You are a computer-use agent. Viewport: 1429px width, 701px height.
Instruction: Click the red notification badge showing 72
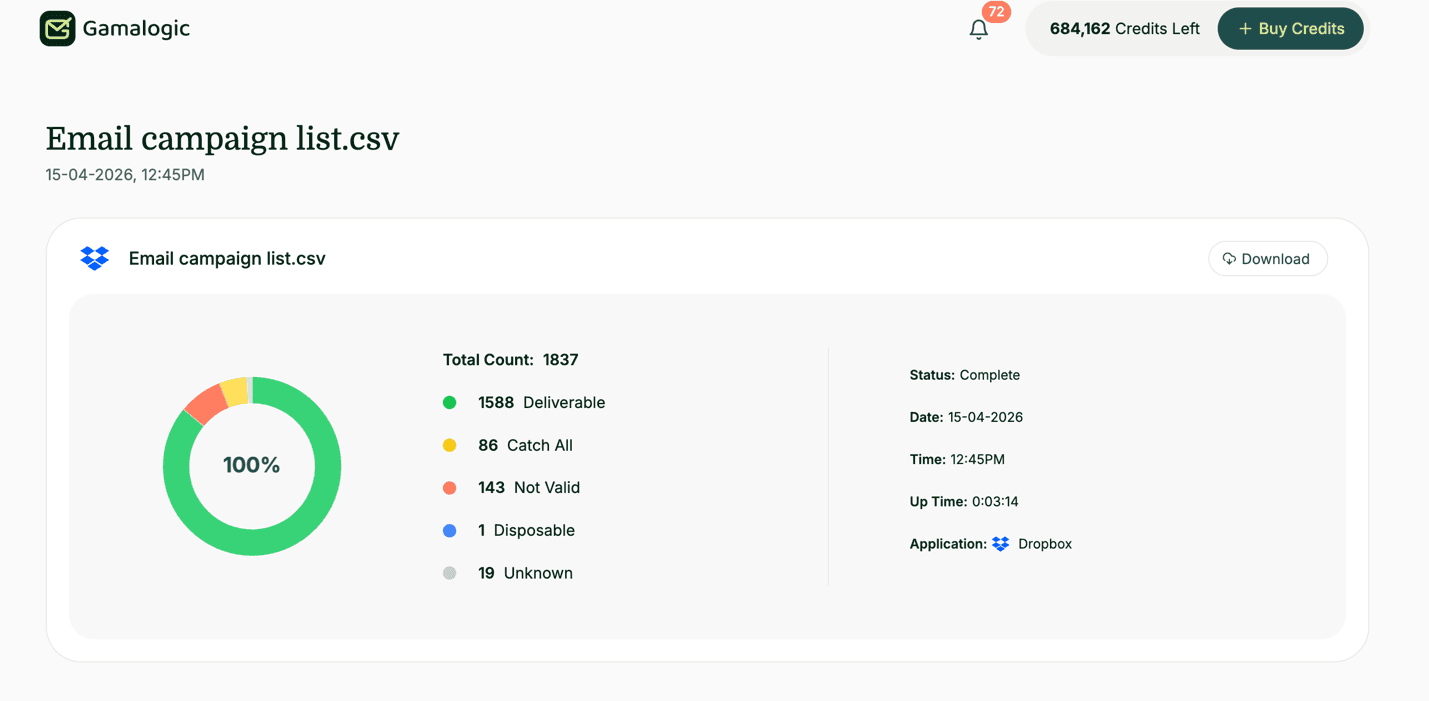click(x=996, y=12)
